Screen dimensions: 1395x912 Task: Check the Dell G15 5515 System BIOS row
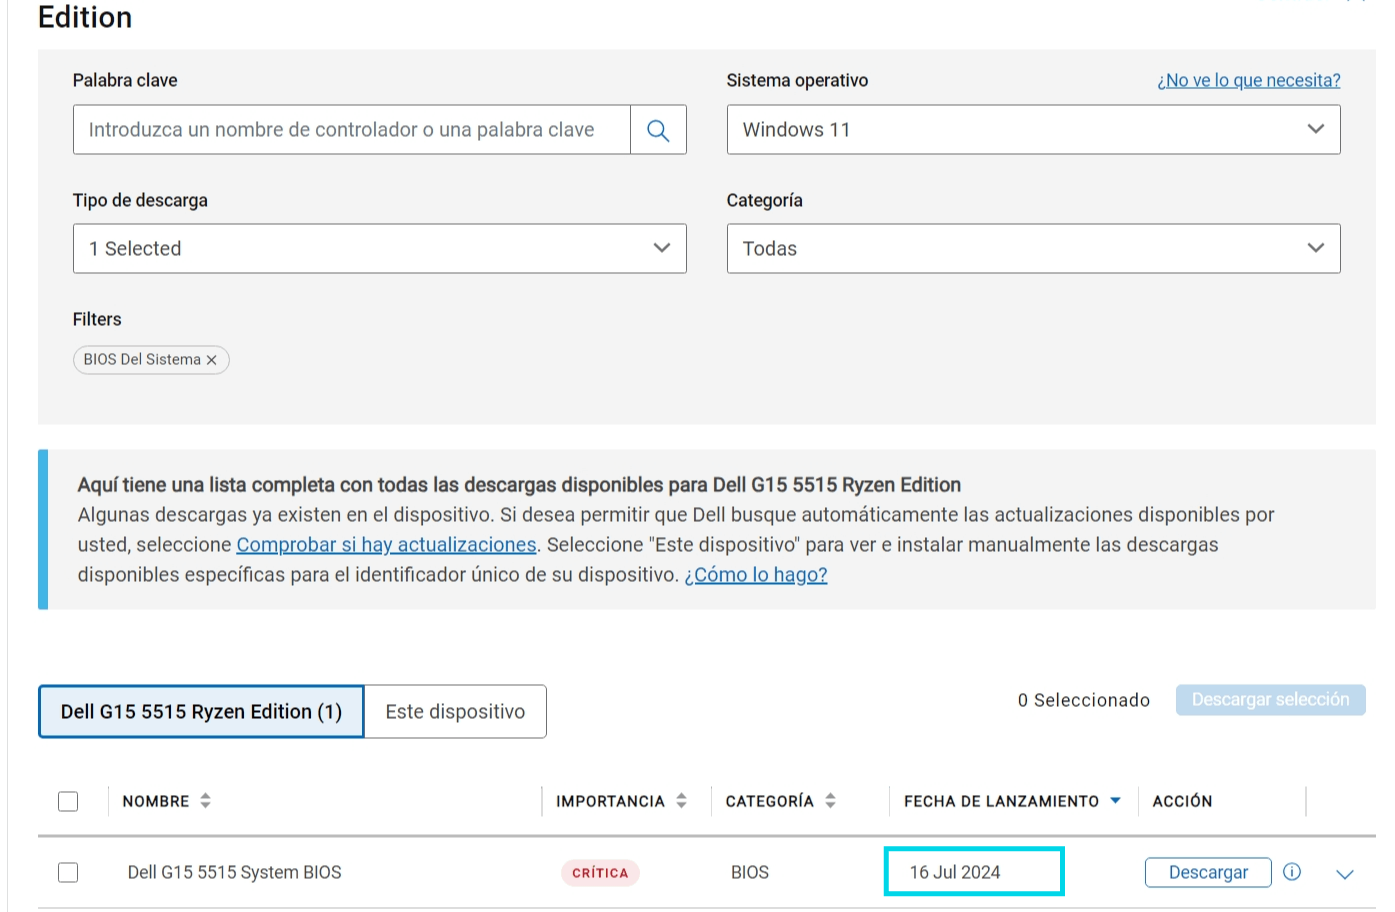tap(68, 872)
